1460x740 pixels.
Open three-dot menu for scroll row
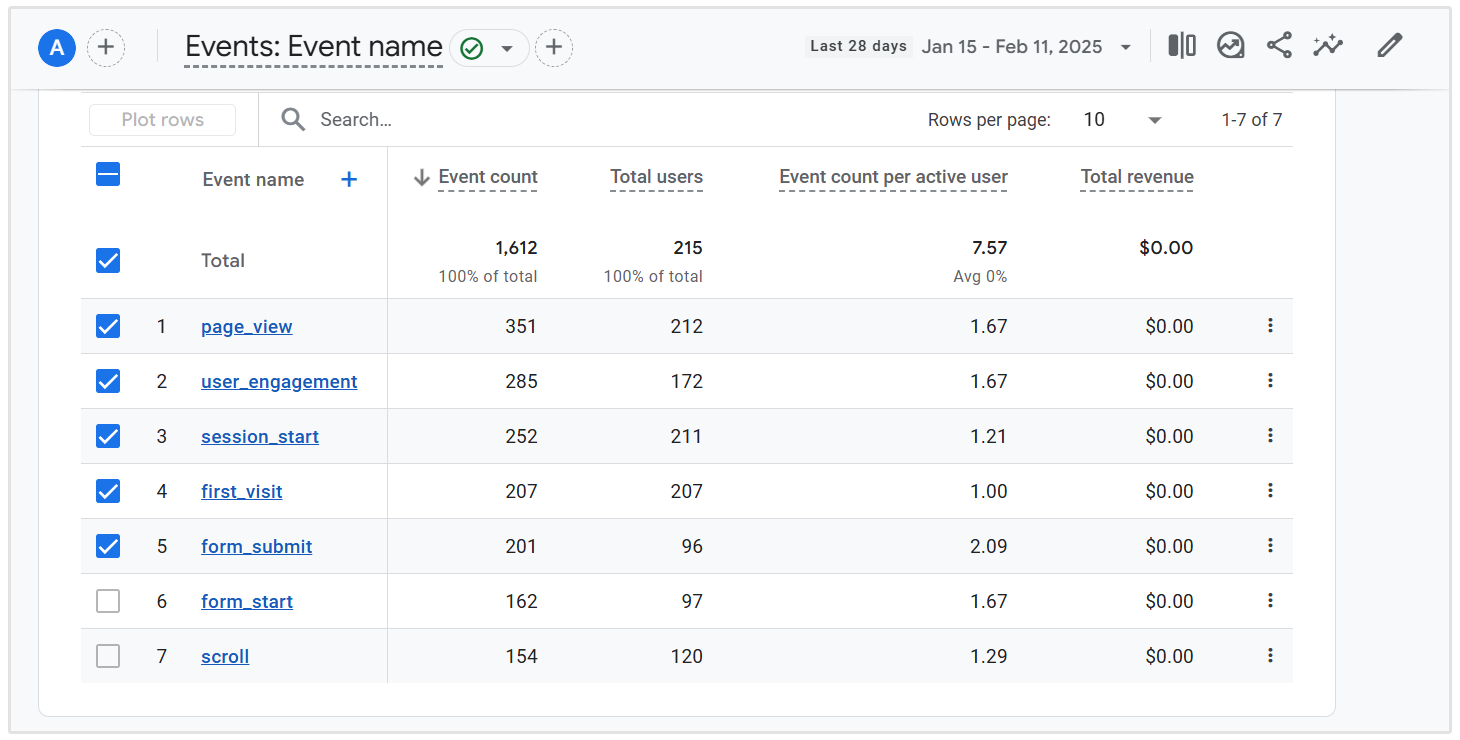(x=1270, y=656)
